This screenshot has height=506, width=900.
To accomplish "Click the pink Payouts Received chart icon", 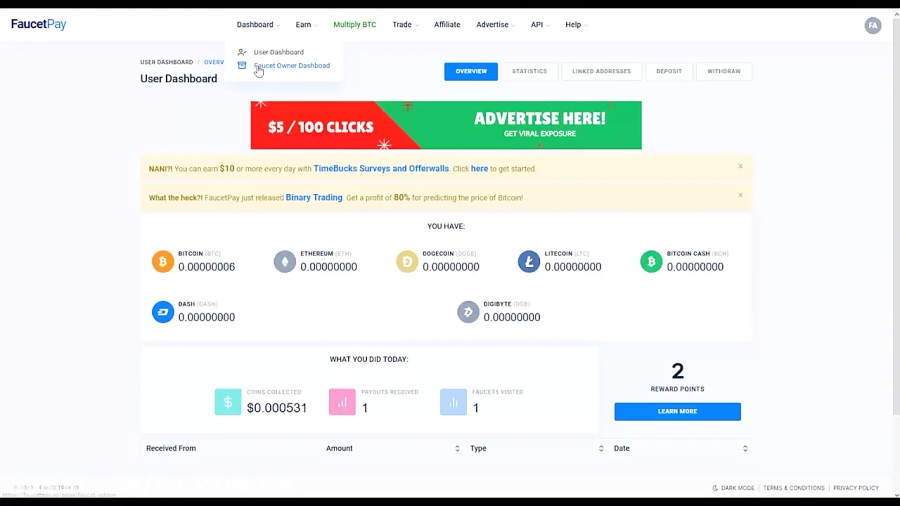I will pos(342,402).
